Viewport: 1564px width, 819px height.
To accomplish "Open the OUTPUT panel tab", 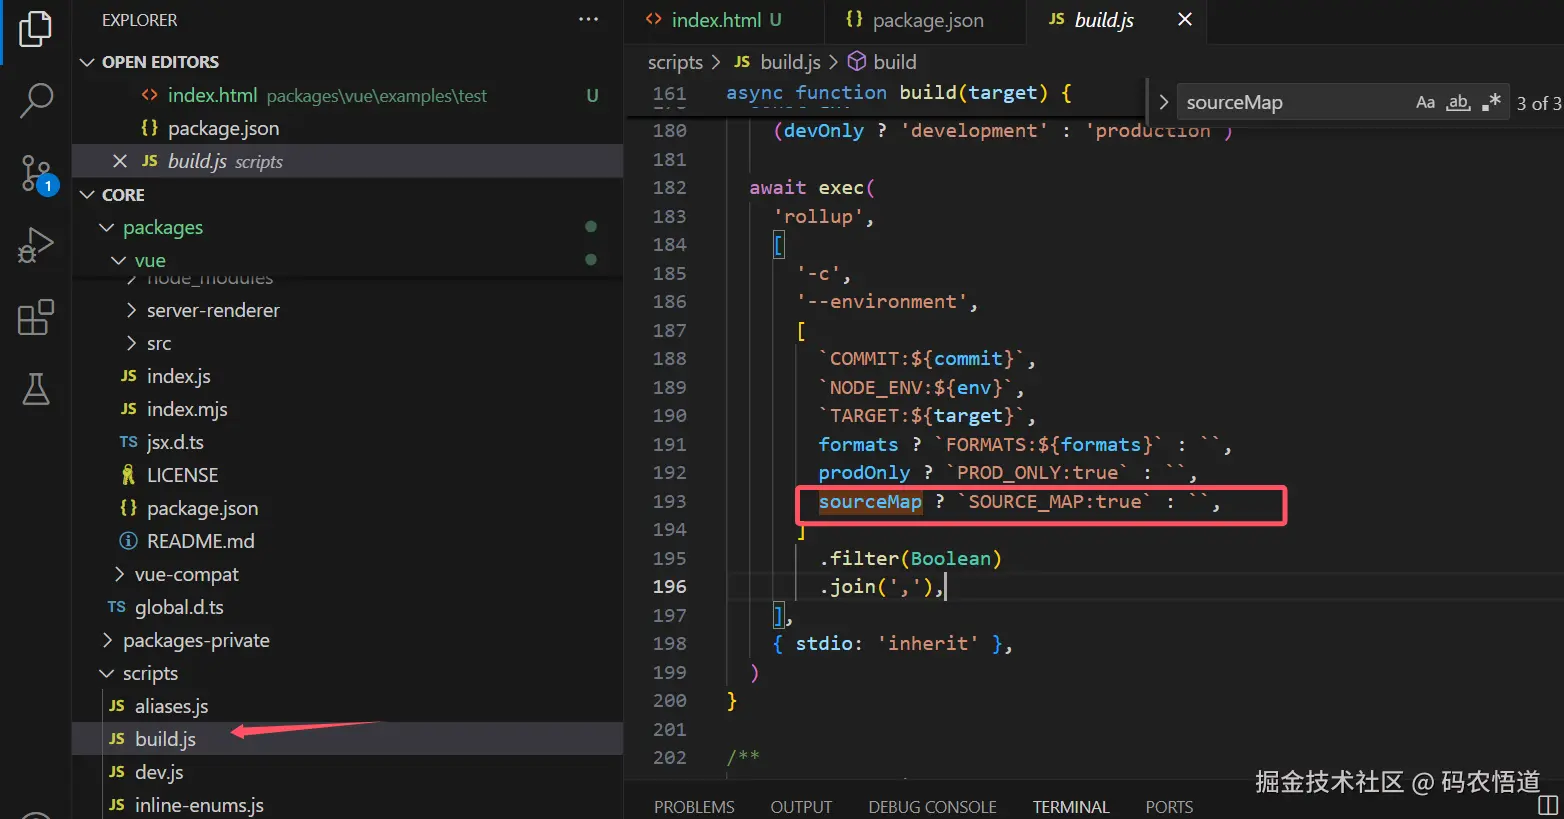I will tap(801, 807).
